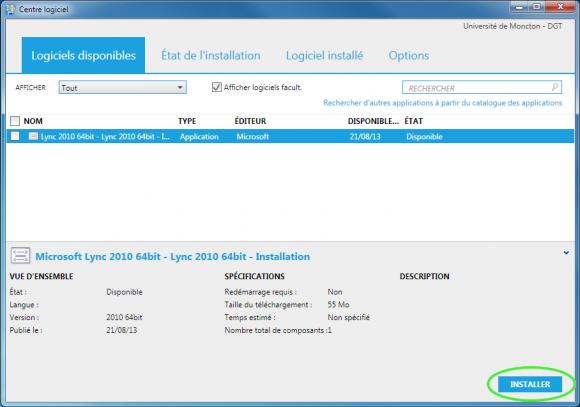Click the 2010 64bit version value
Viewport: 580px width, 407px height.
tap(124, 317)
